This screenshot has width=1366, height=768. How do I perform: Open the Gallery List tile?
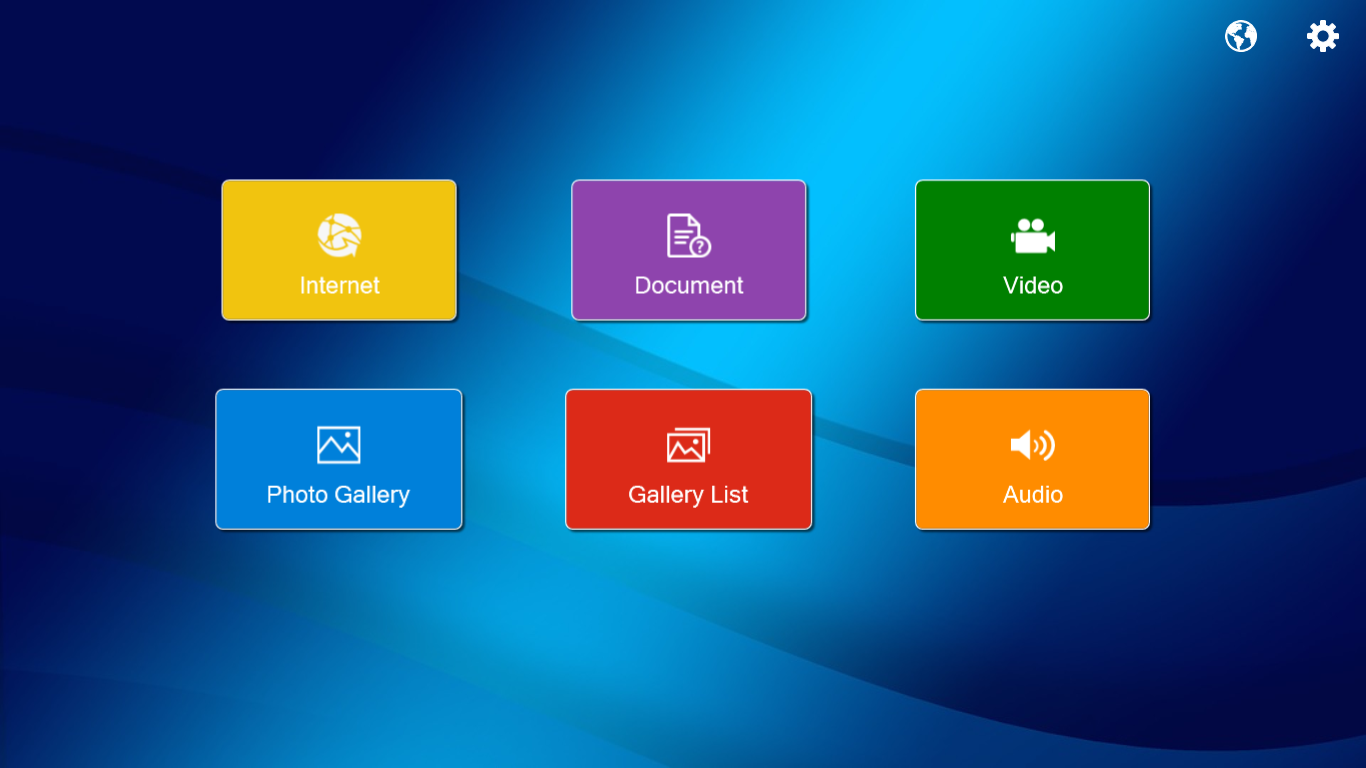click(x=688, y=459)
